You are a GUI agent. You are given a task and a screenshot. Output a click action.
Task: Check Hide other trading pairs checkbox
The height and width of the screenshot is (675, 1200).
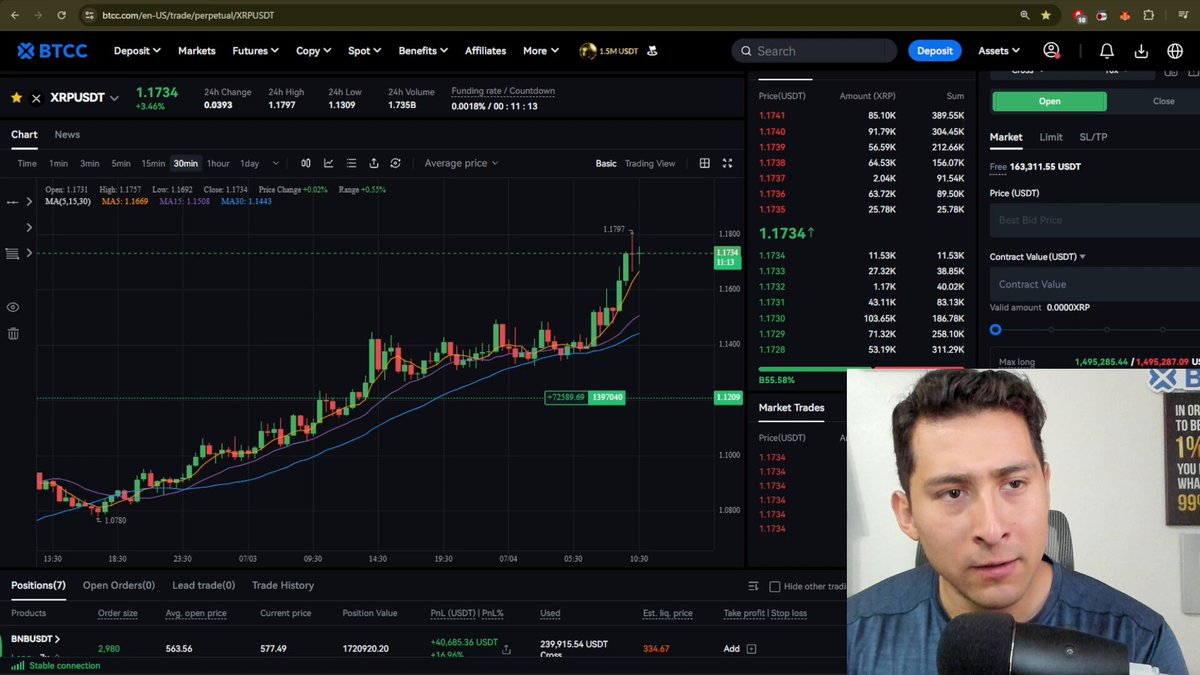774,587
